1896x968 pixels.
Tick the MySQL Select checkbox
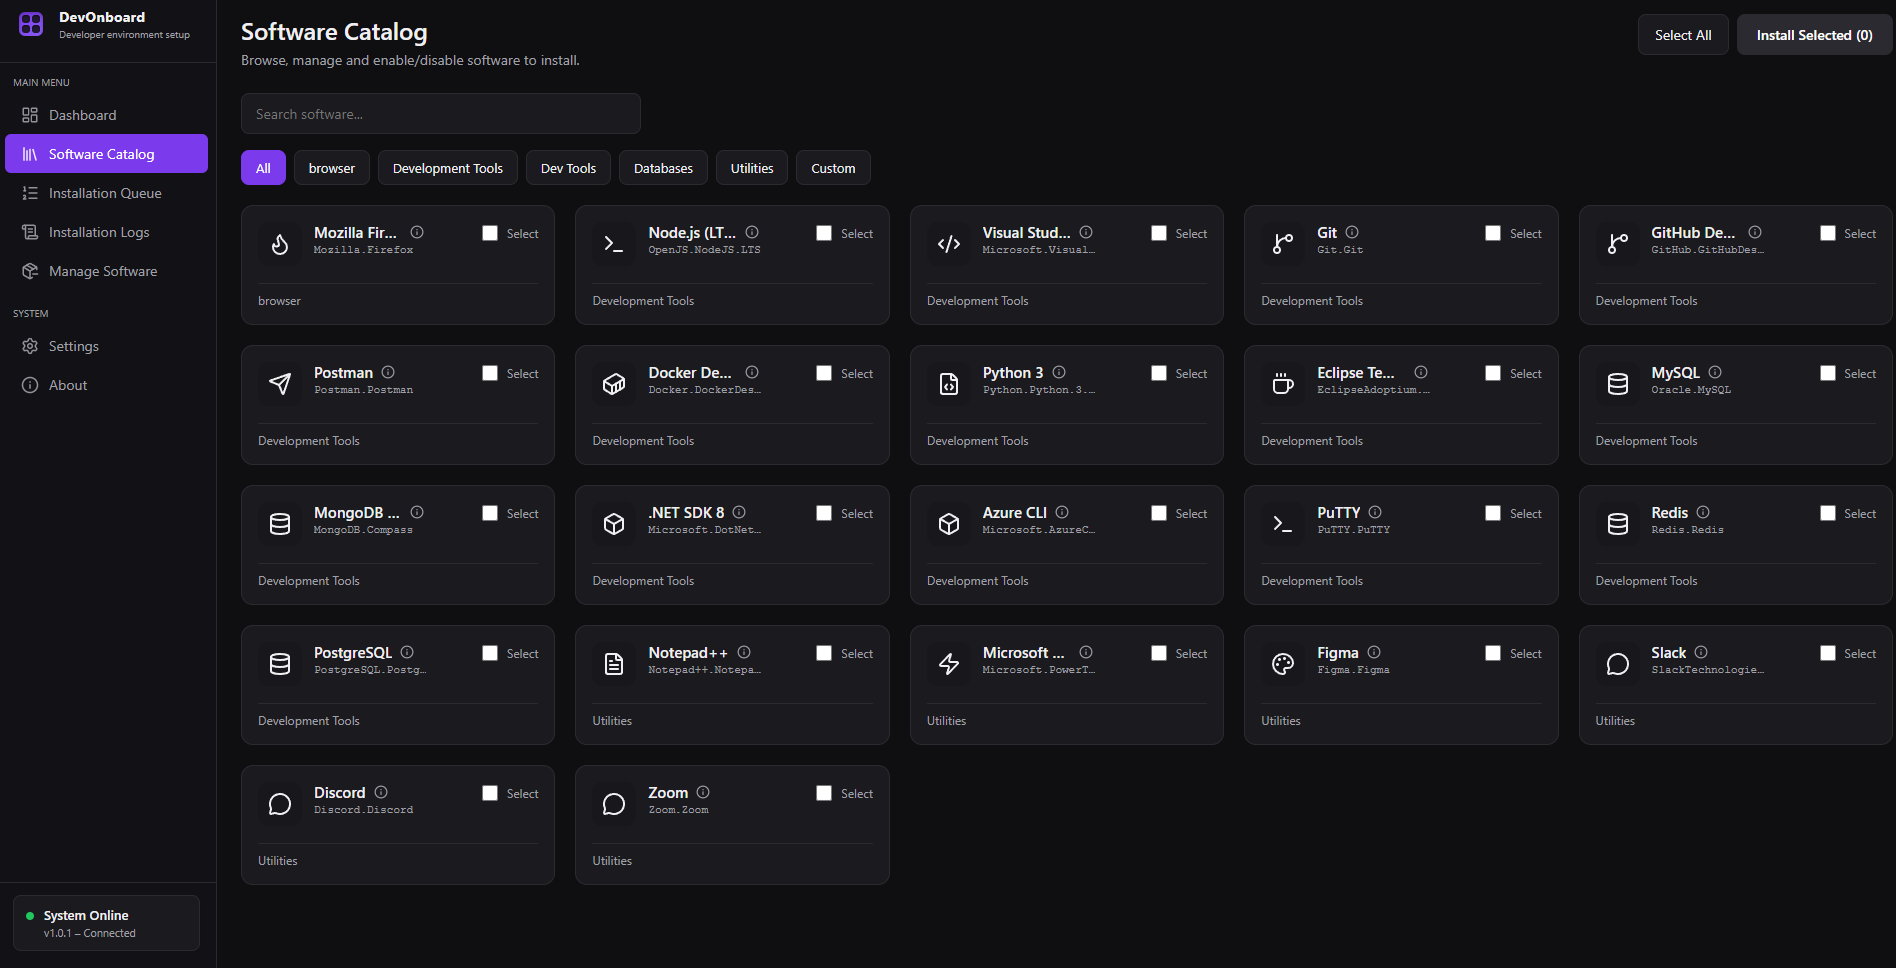[x=1828, y=373]
